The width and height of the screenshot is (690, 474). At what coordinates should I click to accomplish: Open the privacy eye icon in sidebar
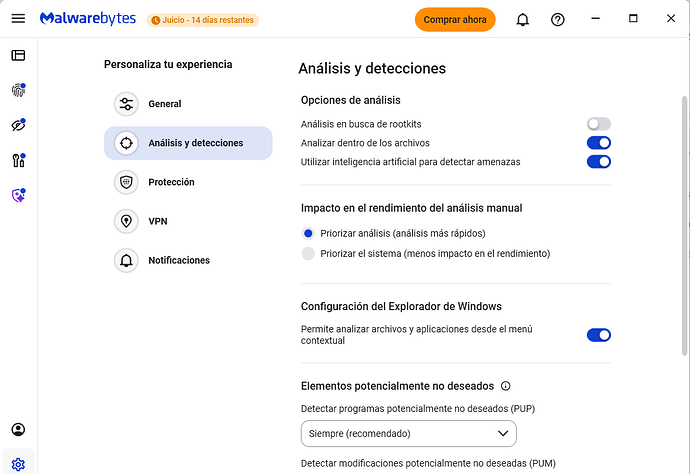(18, 126)
